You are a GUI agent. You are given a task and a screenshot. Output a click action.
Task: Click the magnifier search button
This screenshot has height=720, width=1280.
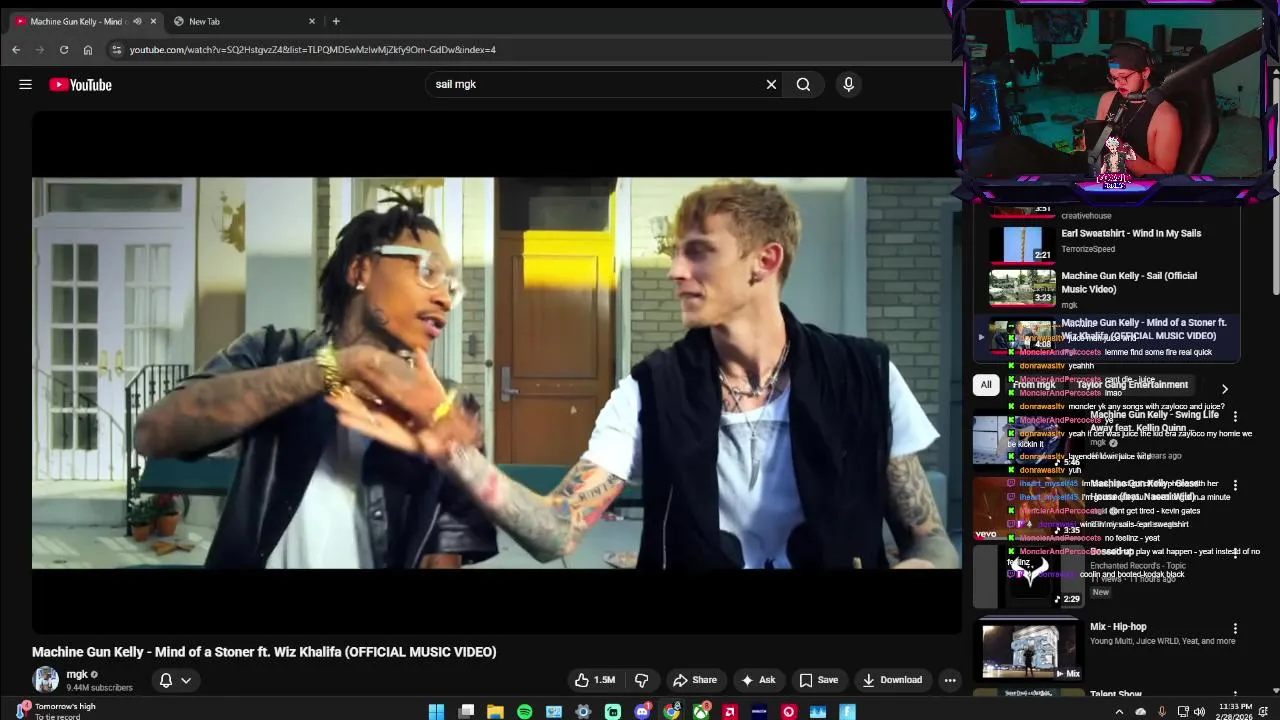coord(803,84)
